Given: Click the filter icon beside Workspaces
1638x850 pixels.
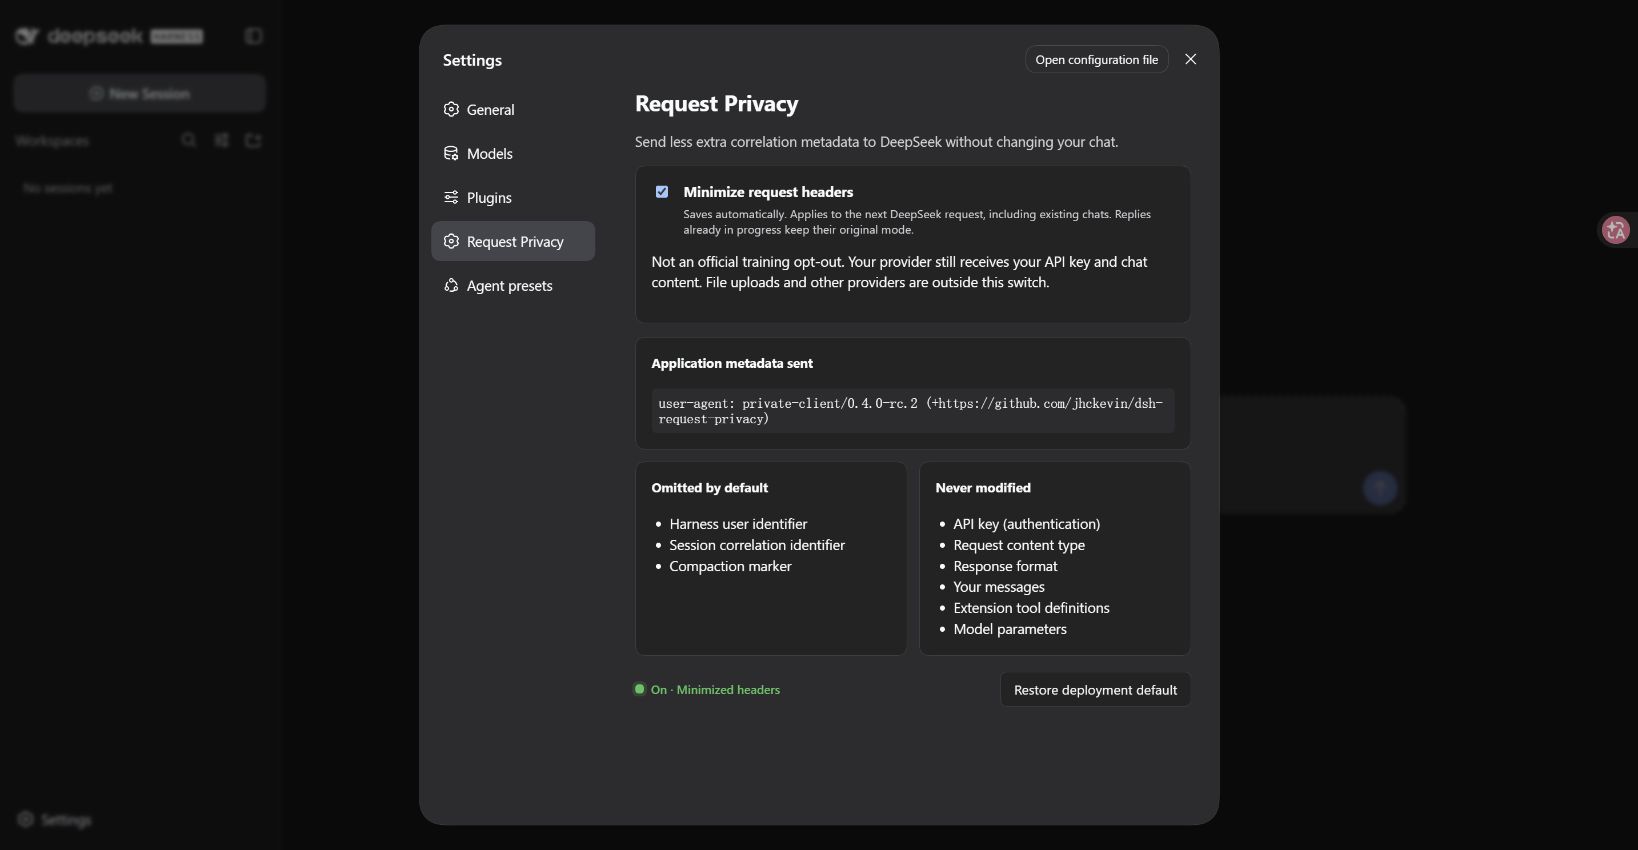Looking at the screenshot, I should [x=221, y=140].
